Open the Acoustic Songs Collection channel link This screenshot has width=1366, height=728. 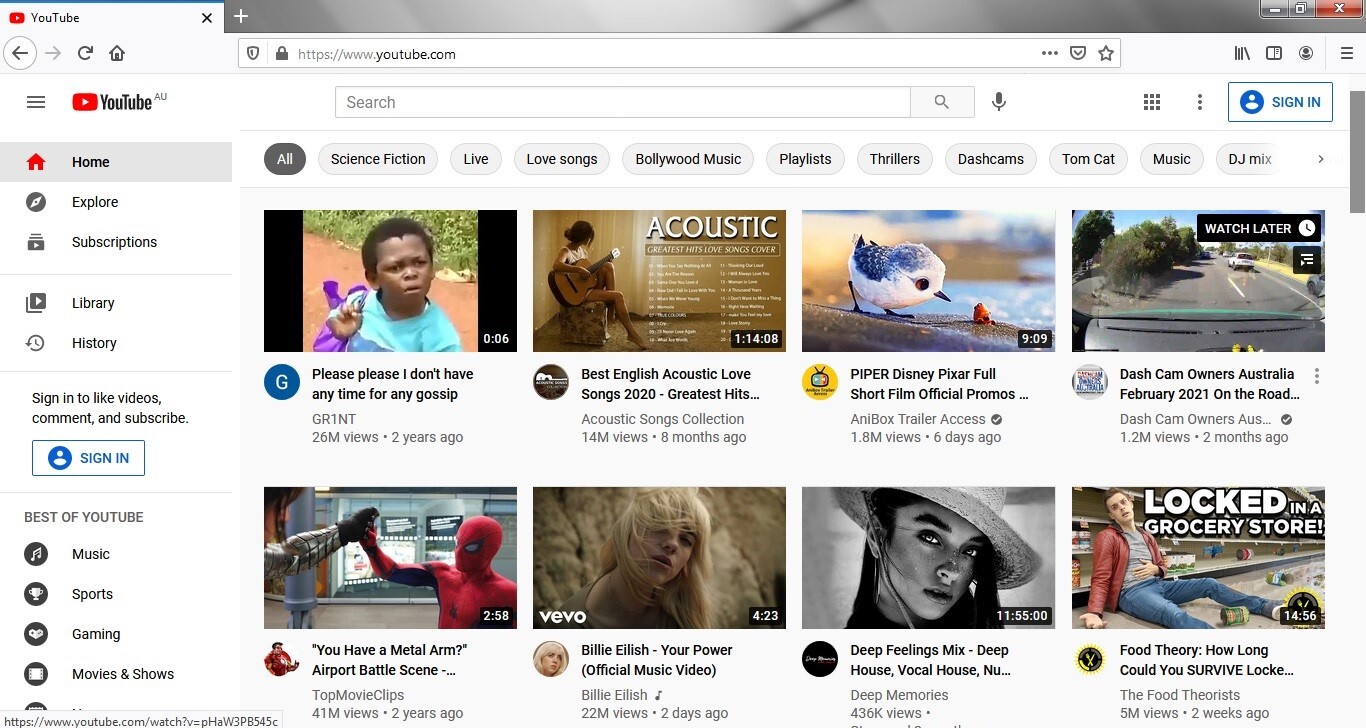(662, 419)
